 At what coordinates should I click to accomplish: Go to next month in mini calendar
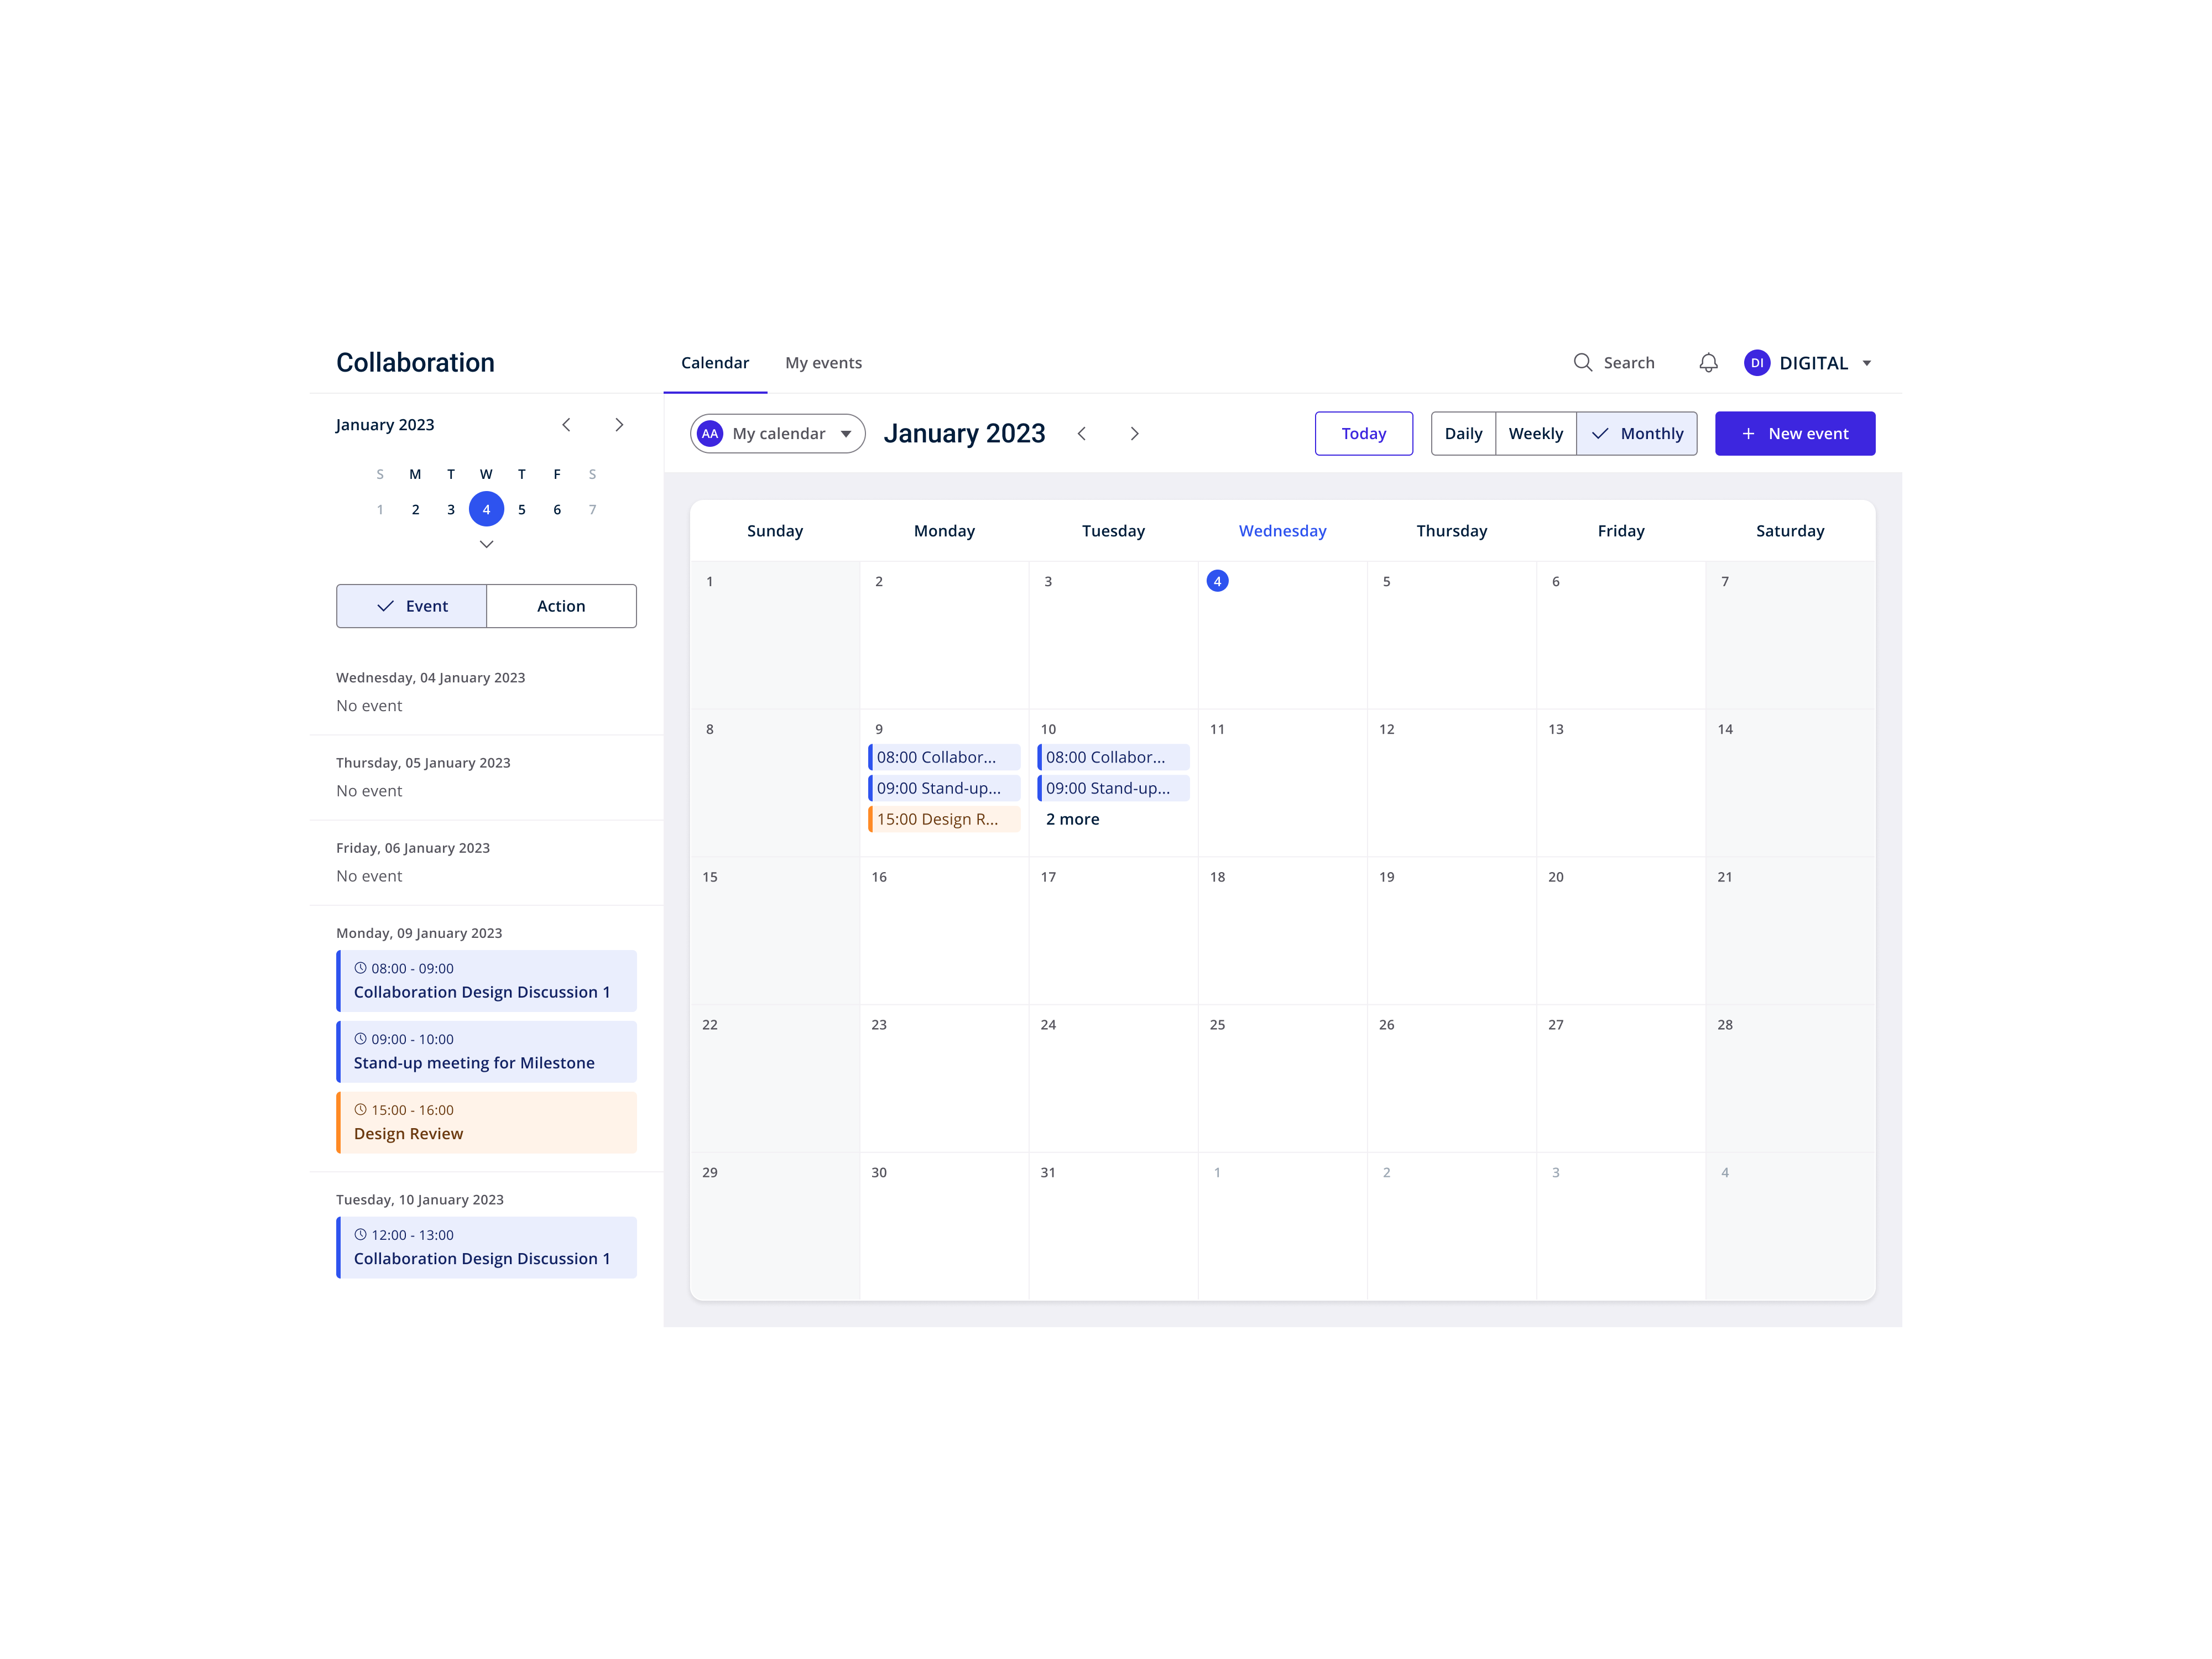(619, 425)
